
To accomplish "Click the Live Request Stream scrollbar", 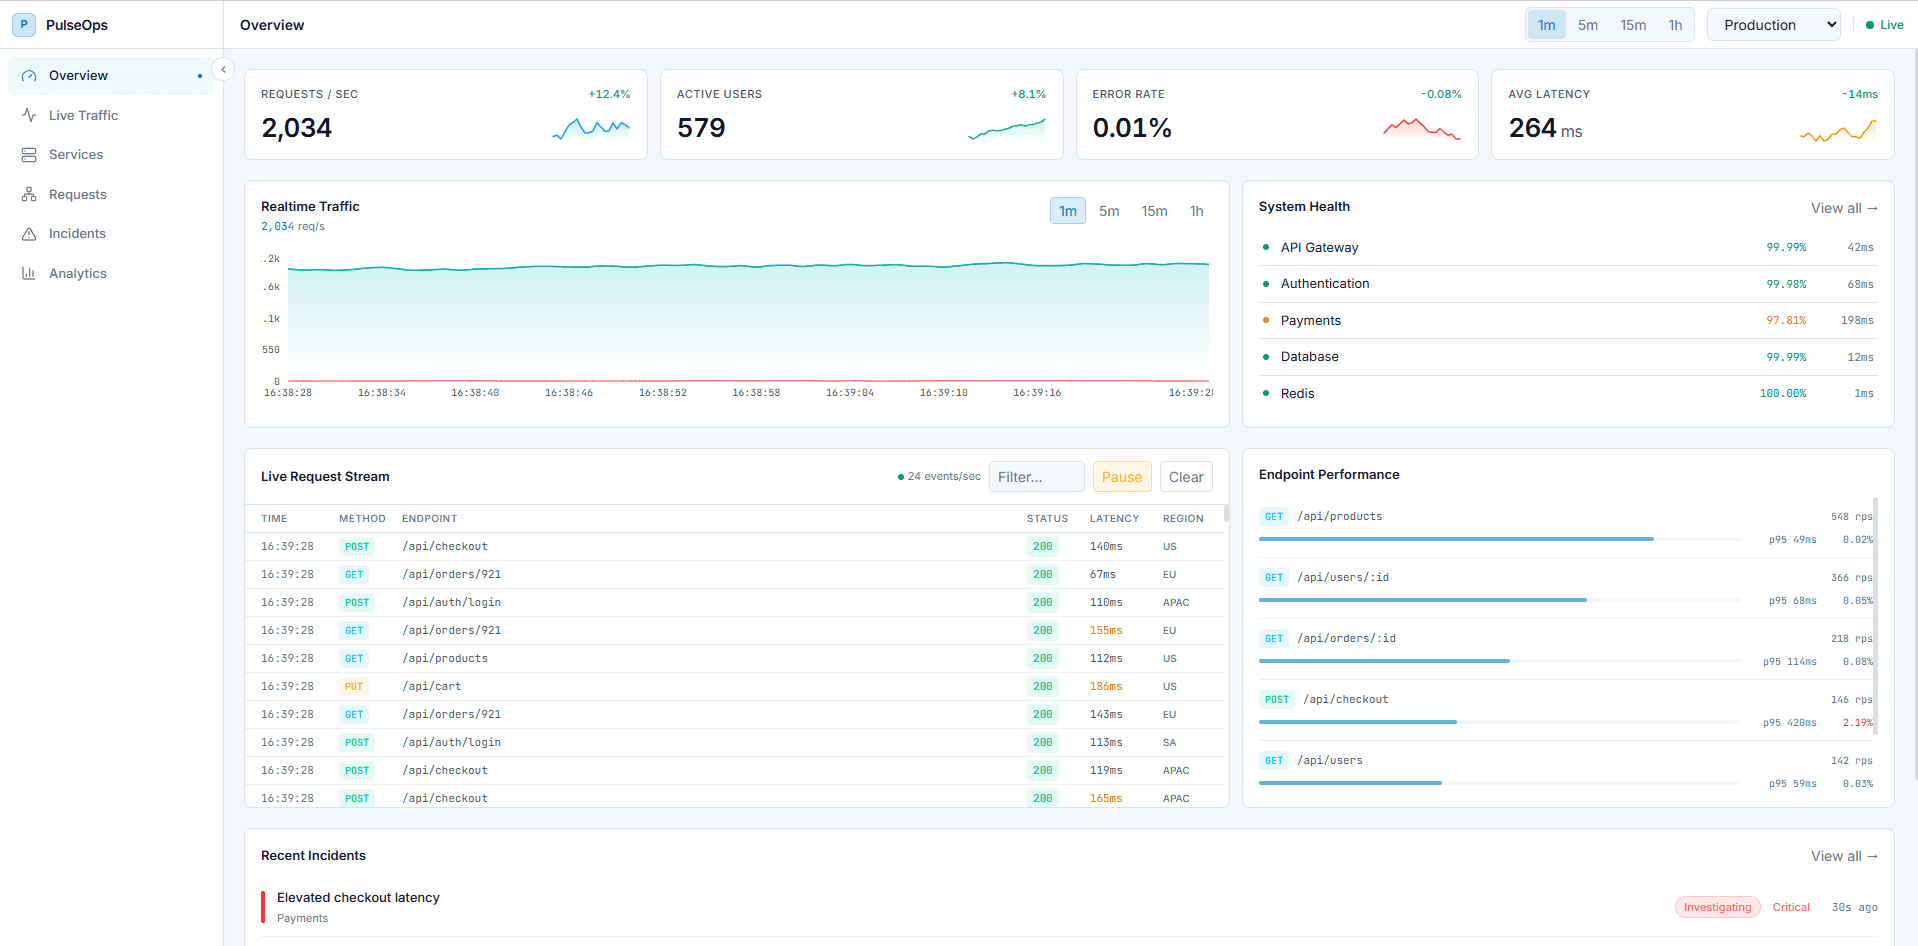I will (x=1226, y=514).
